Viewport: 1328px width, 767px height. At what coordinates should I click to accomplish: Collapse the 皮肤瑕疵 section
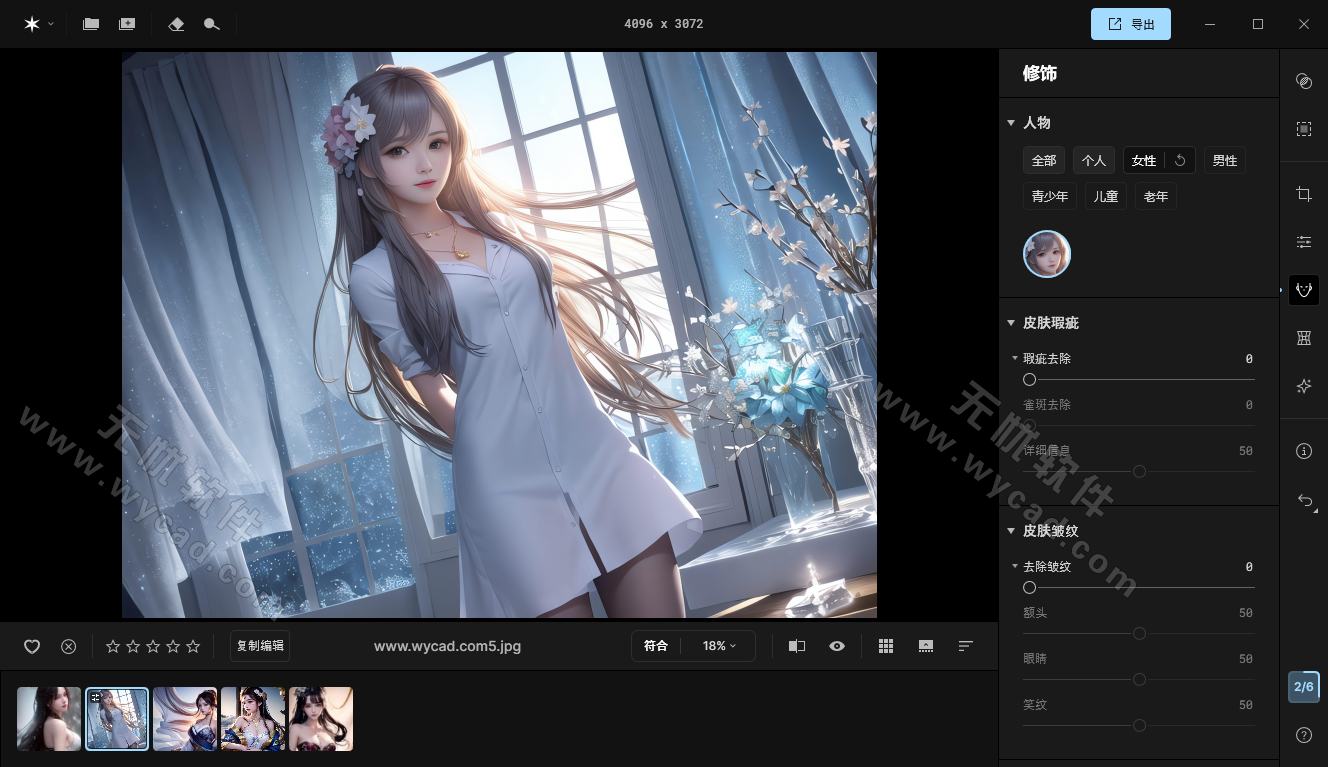[x=1012, y=322]
